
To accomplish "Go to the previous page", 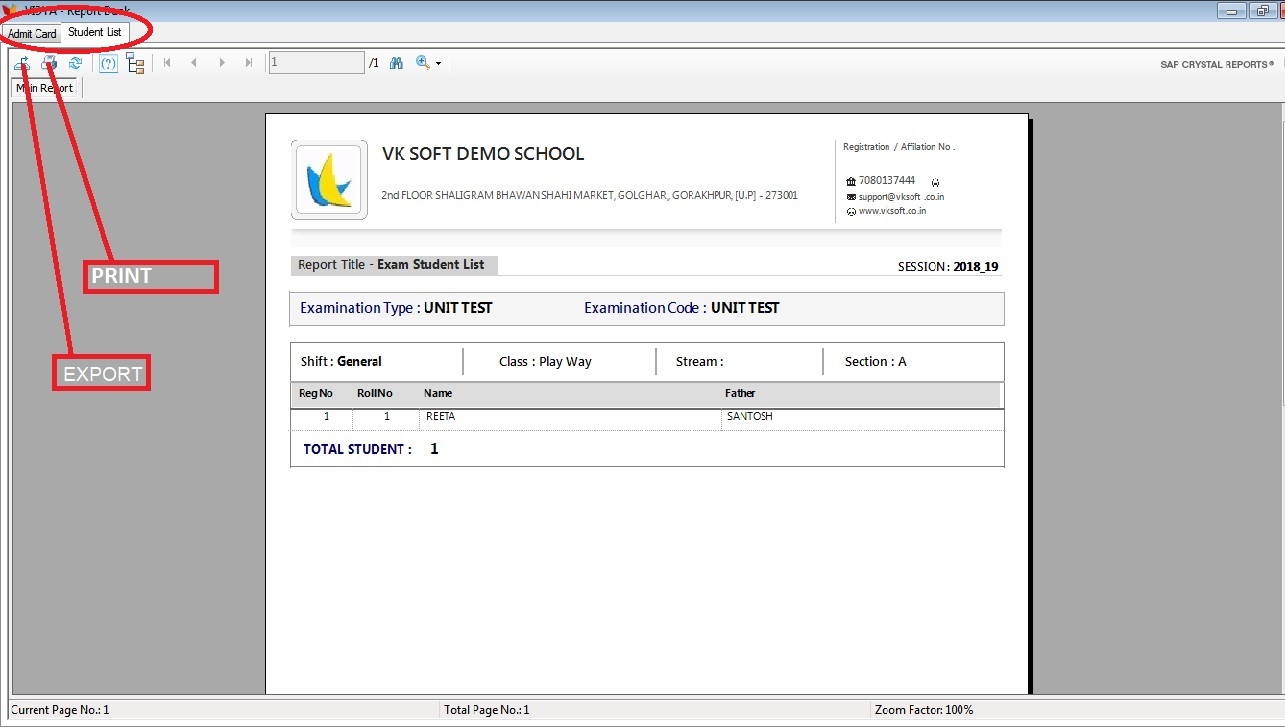I will click(x=194, y=63).
